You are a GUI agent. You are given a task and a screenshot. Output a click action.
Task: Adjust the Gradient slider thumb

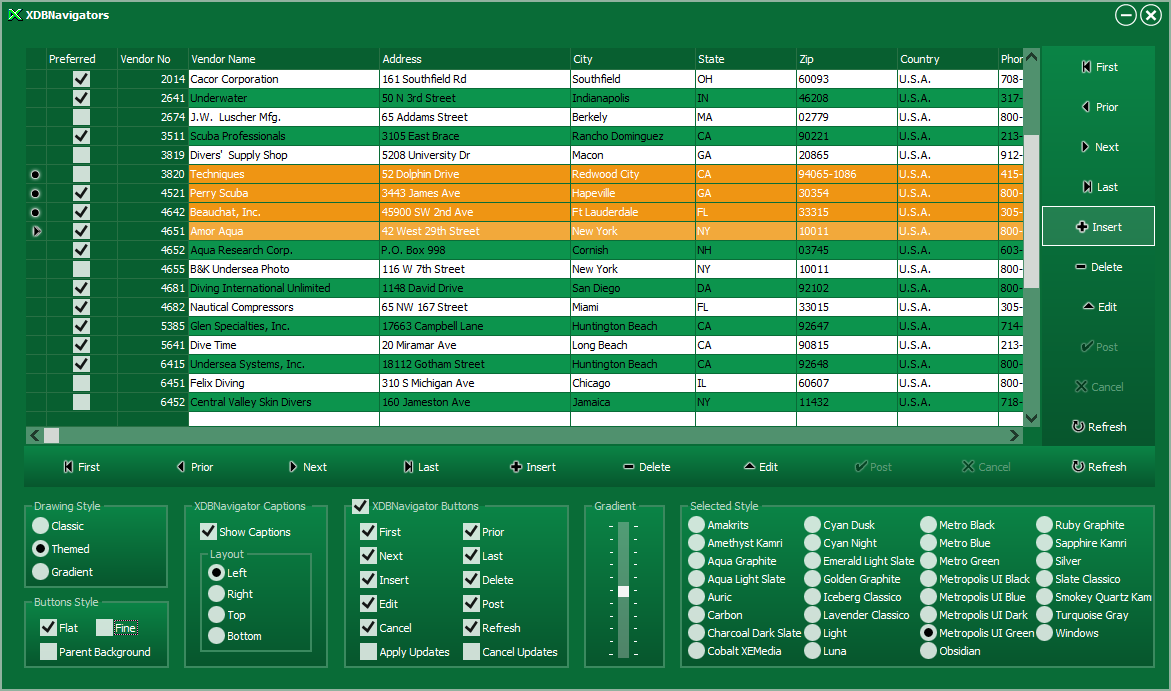(624, 591)
